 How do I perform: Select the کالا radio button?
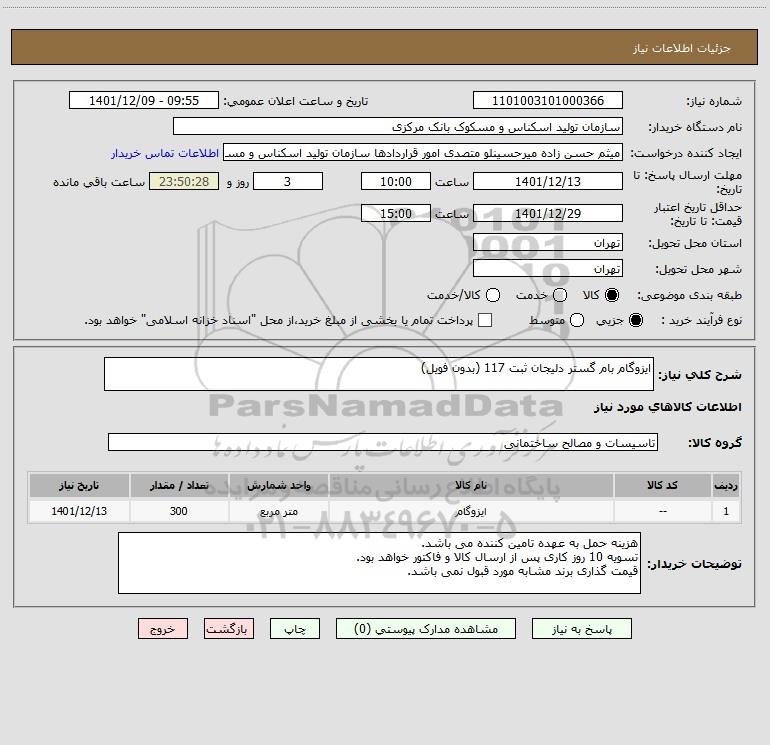tap(612, 295)
